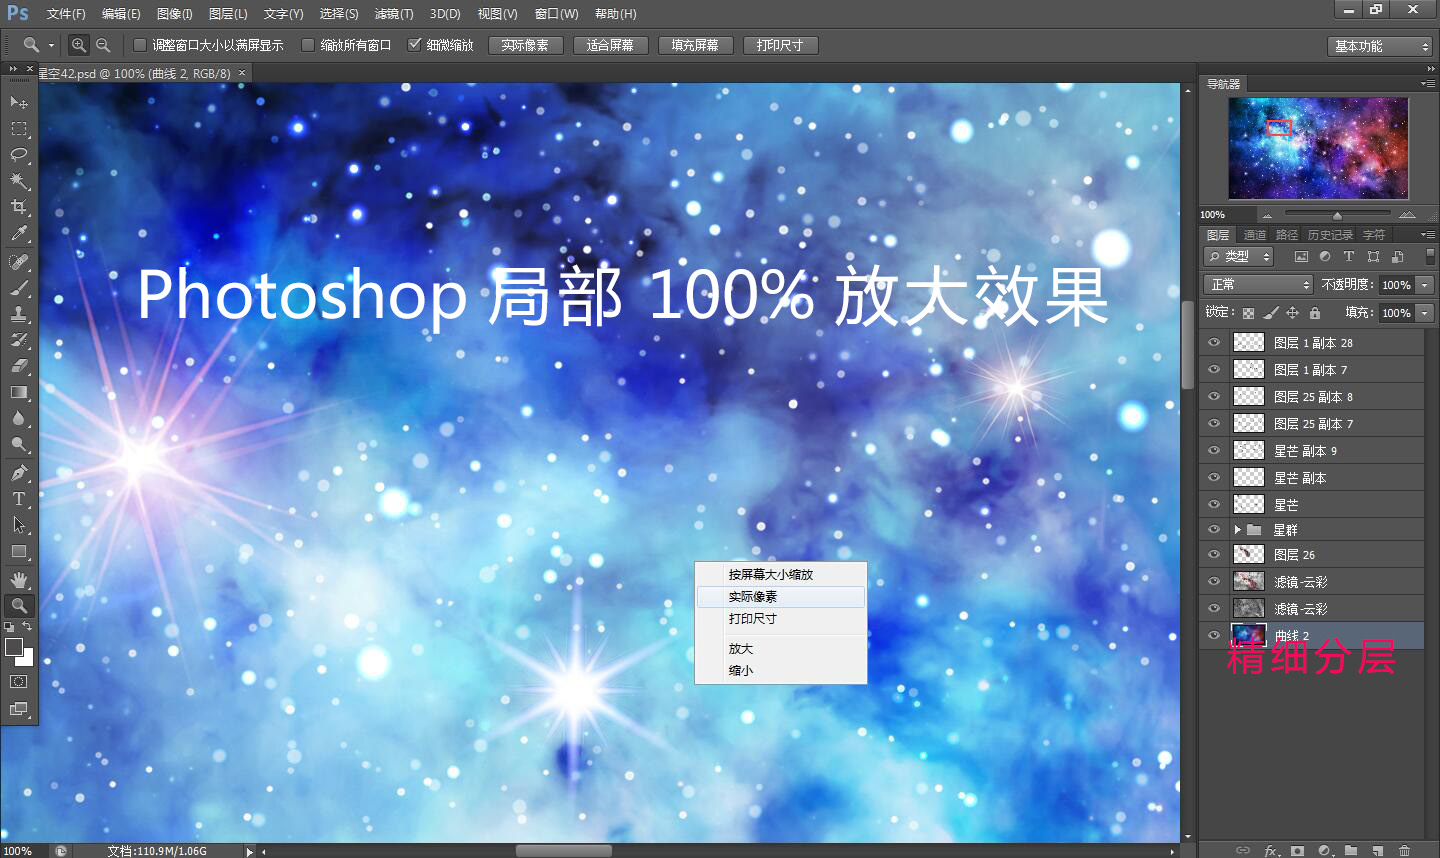Toggle lock transparent pixels icon
The width and height of the screenshot is (1440, 858).
pyautogui.click(x=1248, y=313)
